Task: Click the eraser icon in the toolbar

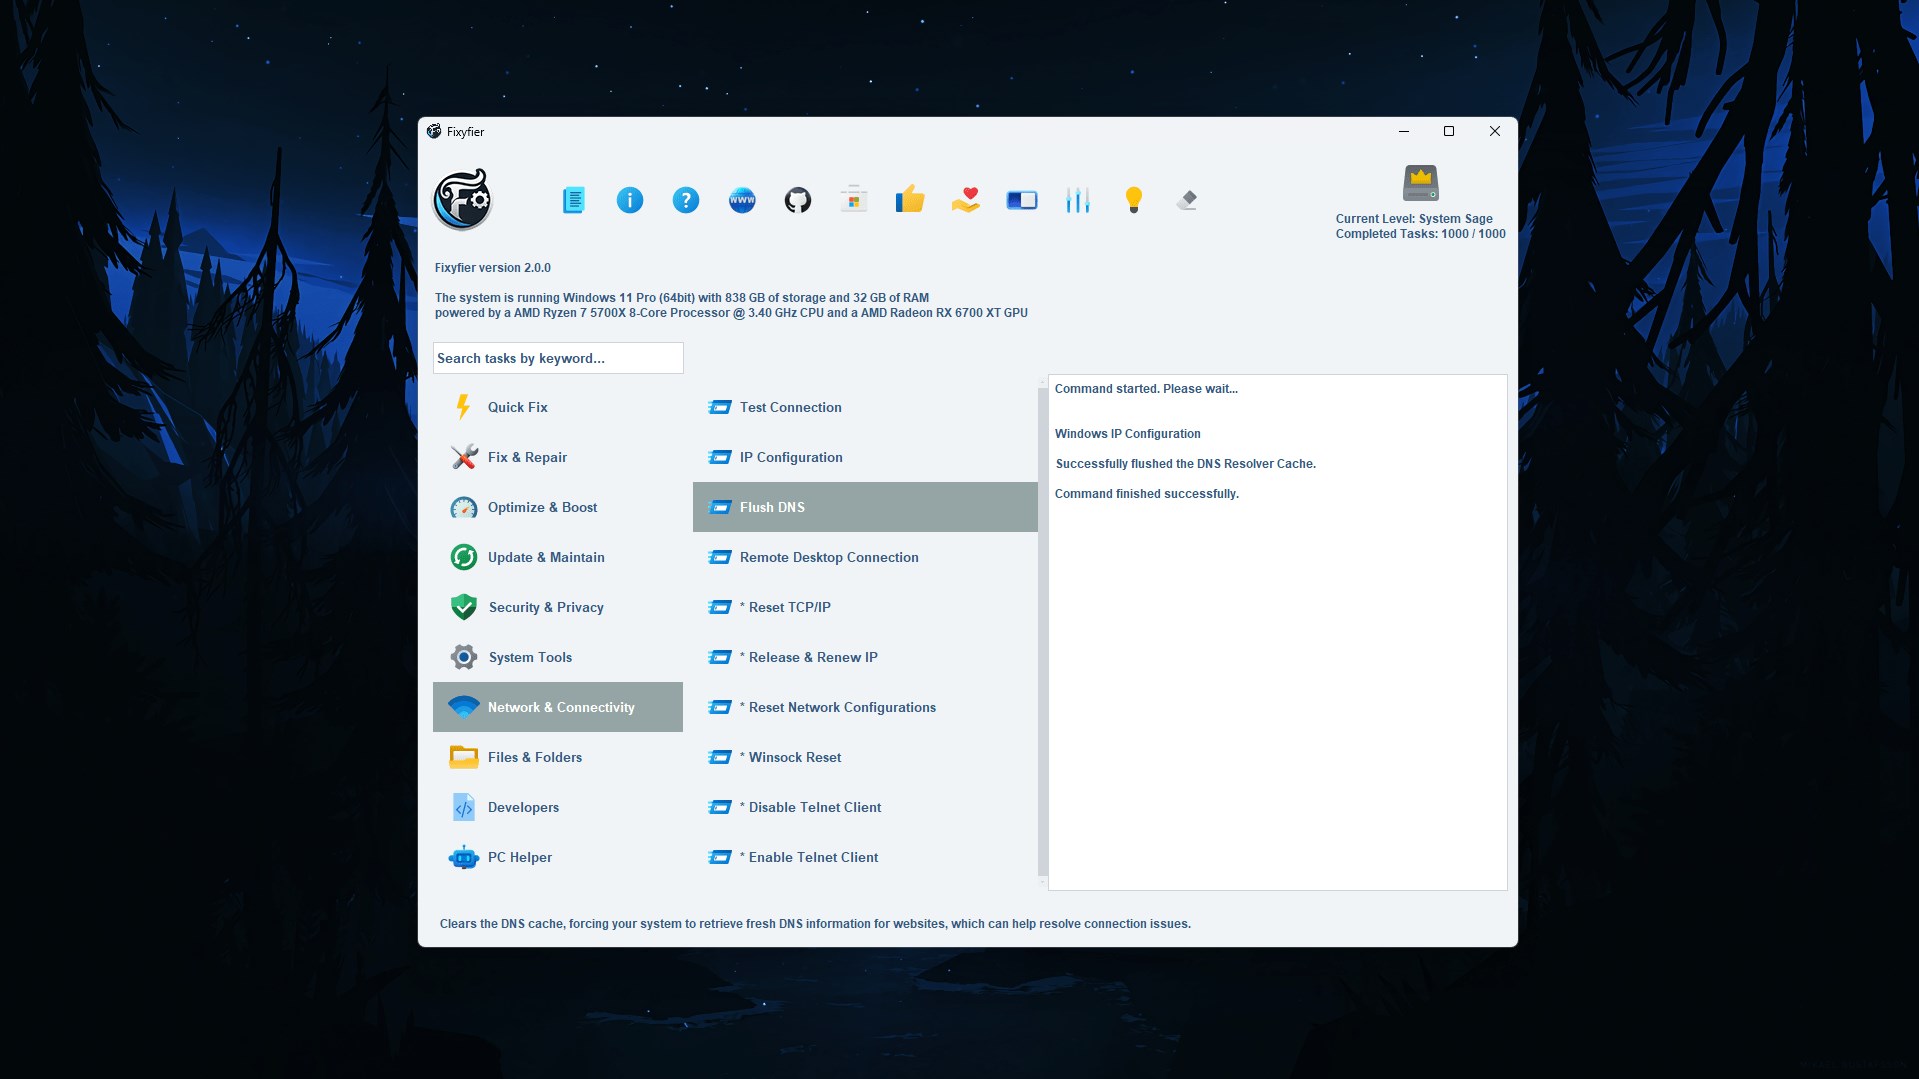Action: pyautogui.click(x=1188, y=200)
